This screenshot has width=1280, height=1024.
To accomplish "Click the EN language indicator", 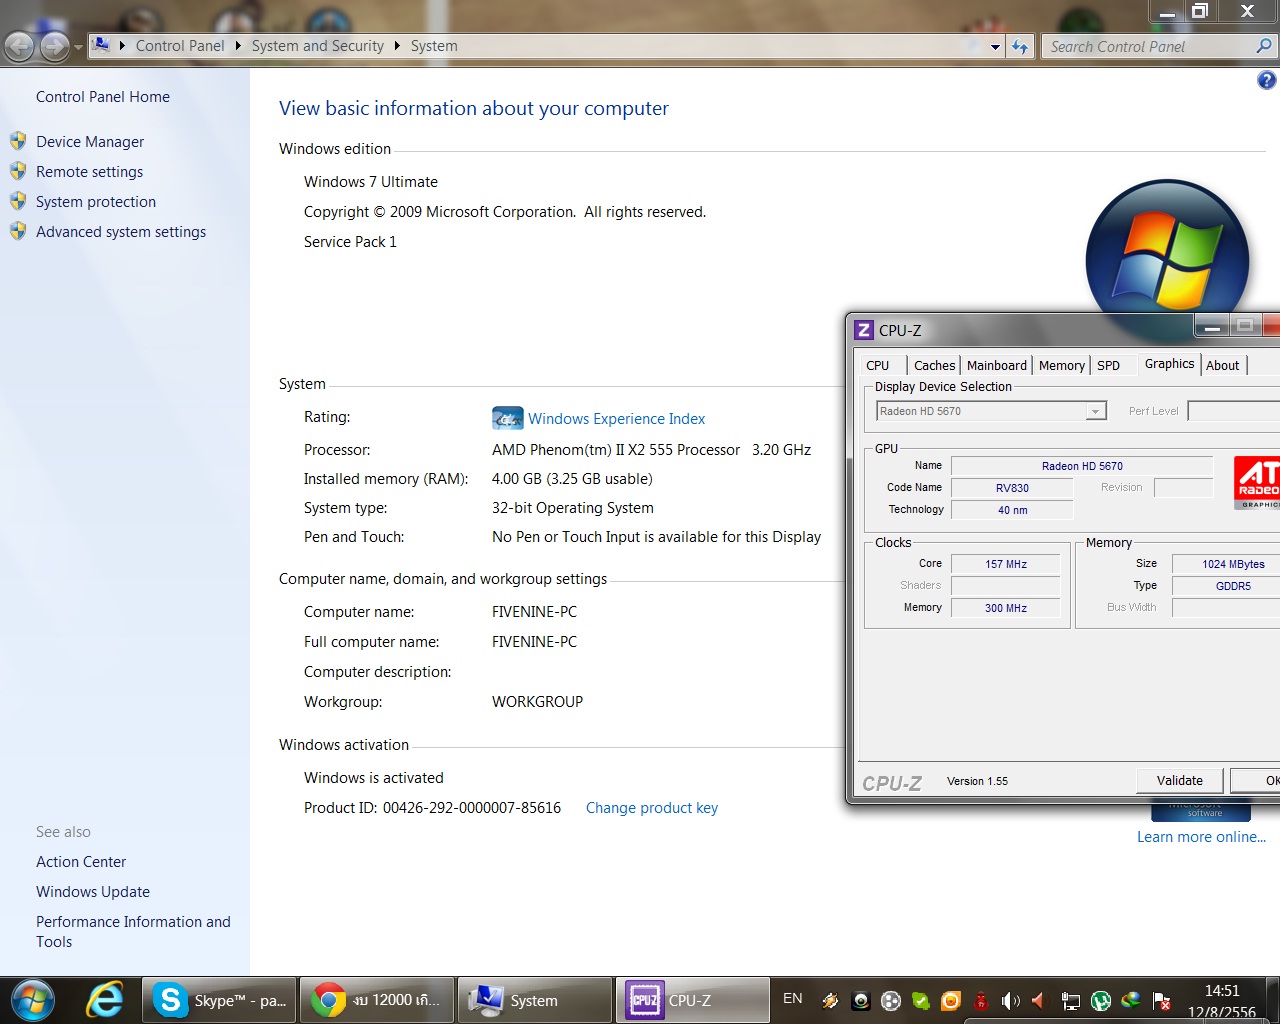I will pos(793,999).
